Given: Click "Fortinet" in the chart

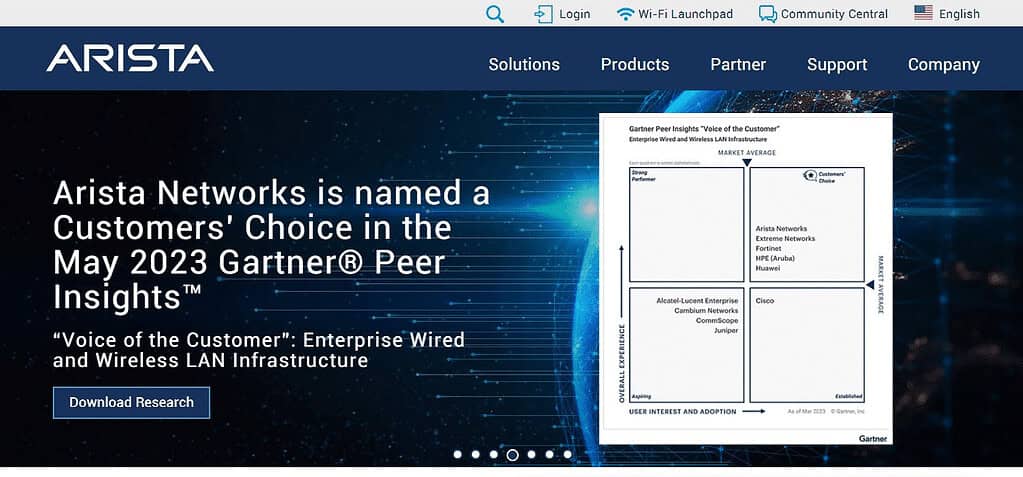Looking at the screenshot, I should [769, 249].
